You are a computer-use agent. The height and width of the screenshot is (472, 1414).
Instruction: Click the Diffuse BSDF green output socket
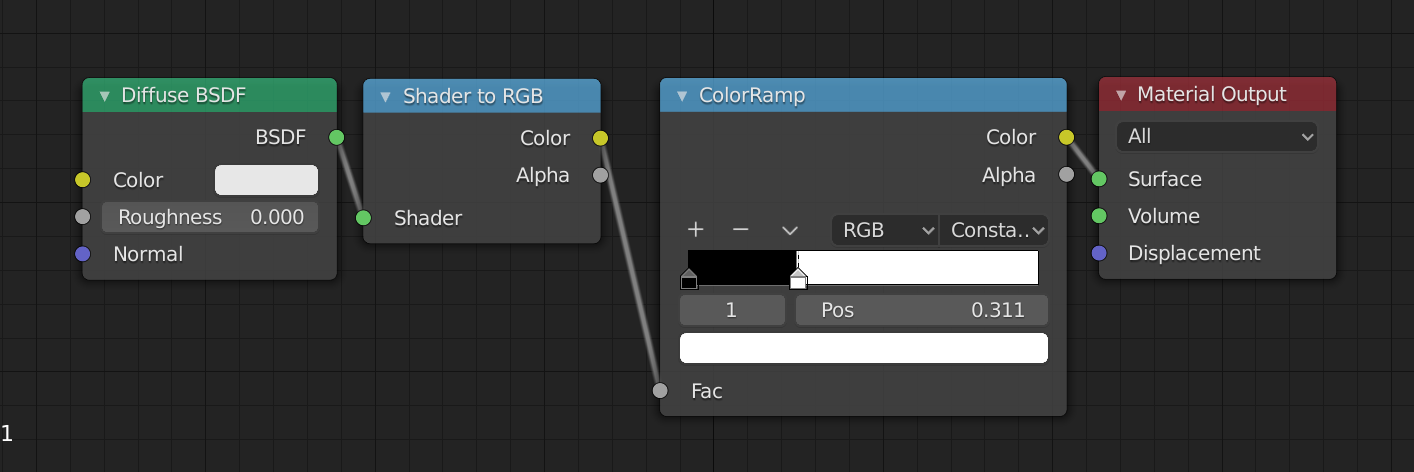(337, 137)
